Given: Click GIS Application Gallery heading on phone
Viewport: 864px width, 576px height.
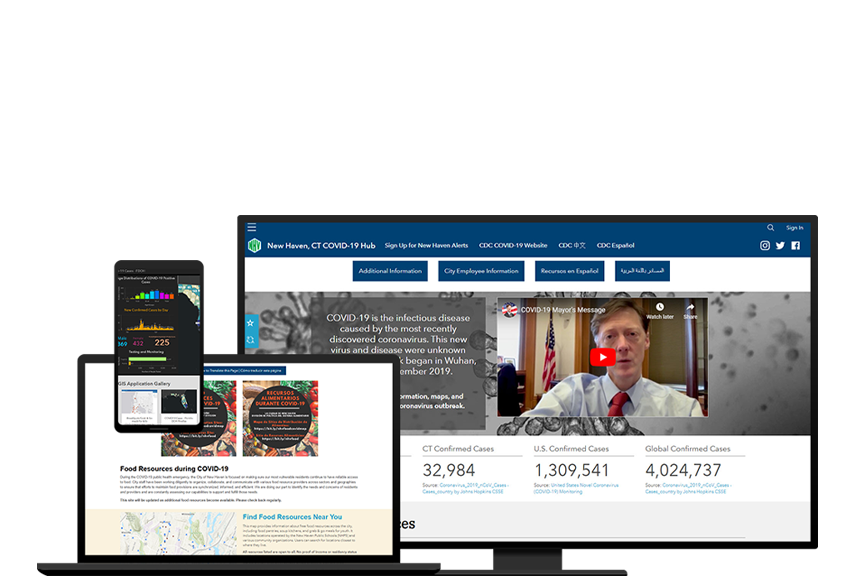Looking at the screenshot, I should point(144,383).
